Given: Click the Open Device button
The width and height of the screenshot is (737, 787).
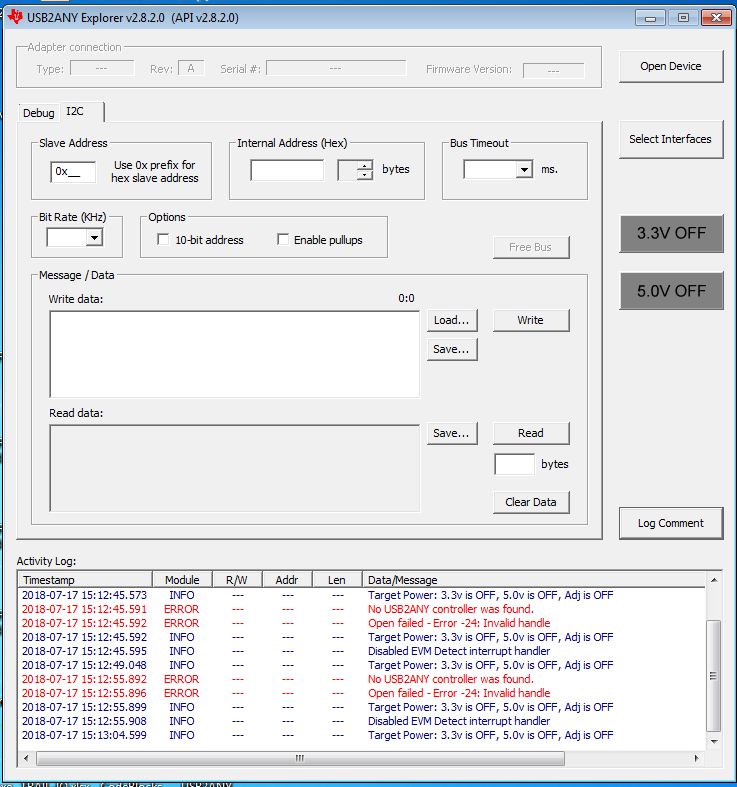Looking at the screenshot, I should 671,66.
